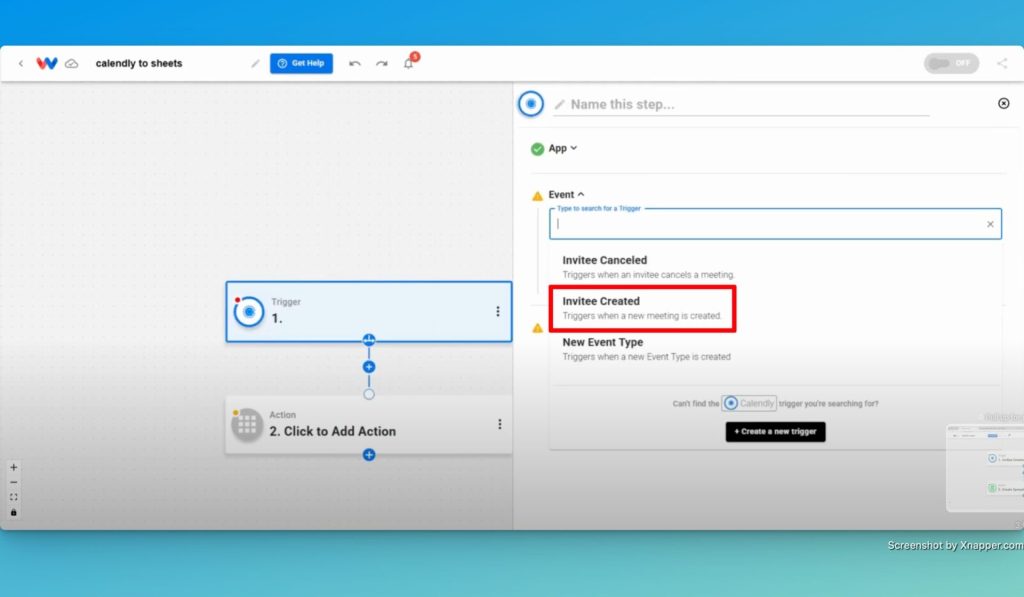
Task: Click the Calendly icon in panel header
Action: 531,104
